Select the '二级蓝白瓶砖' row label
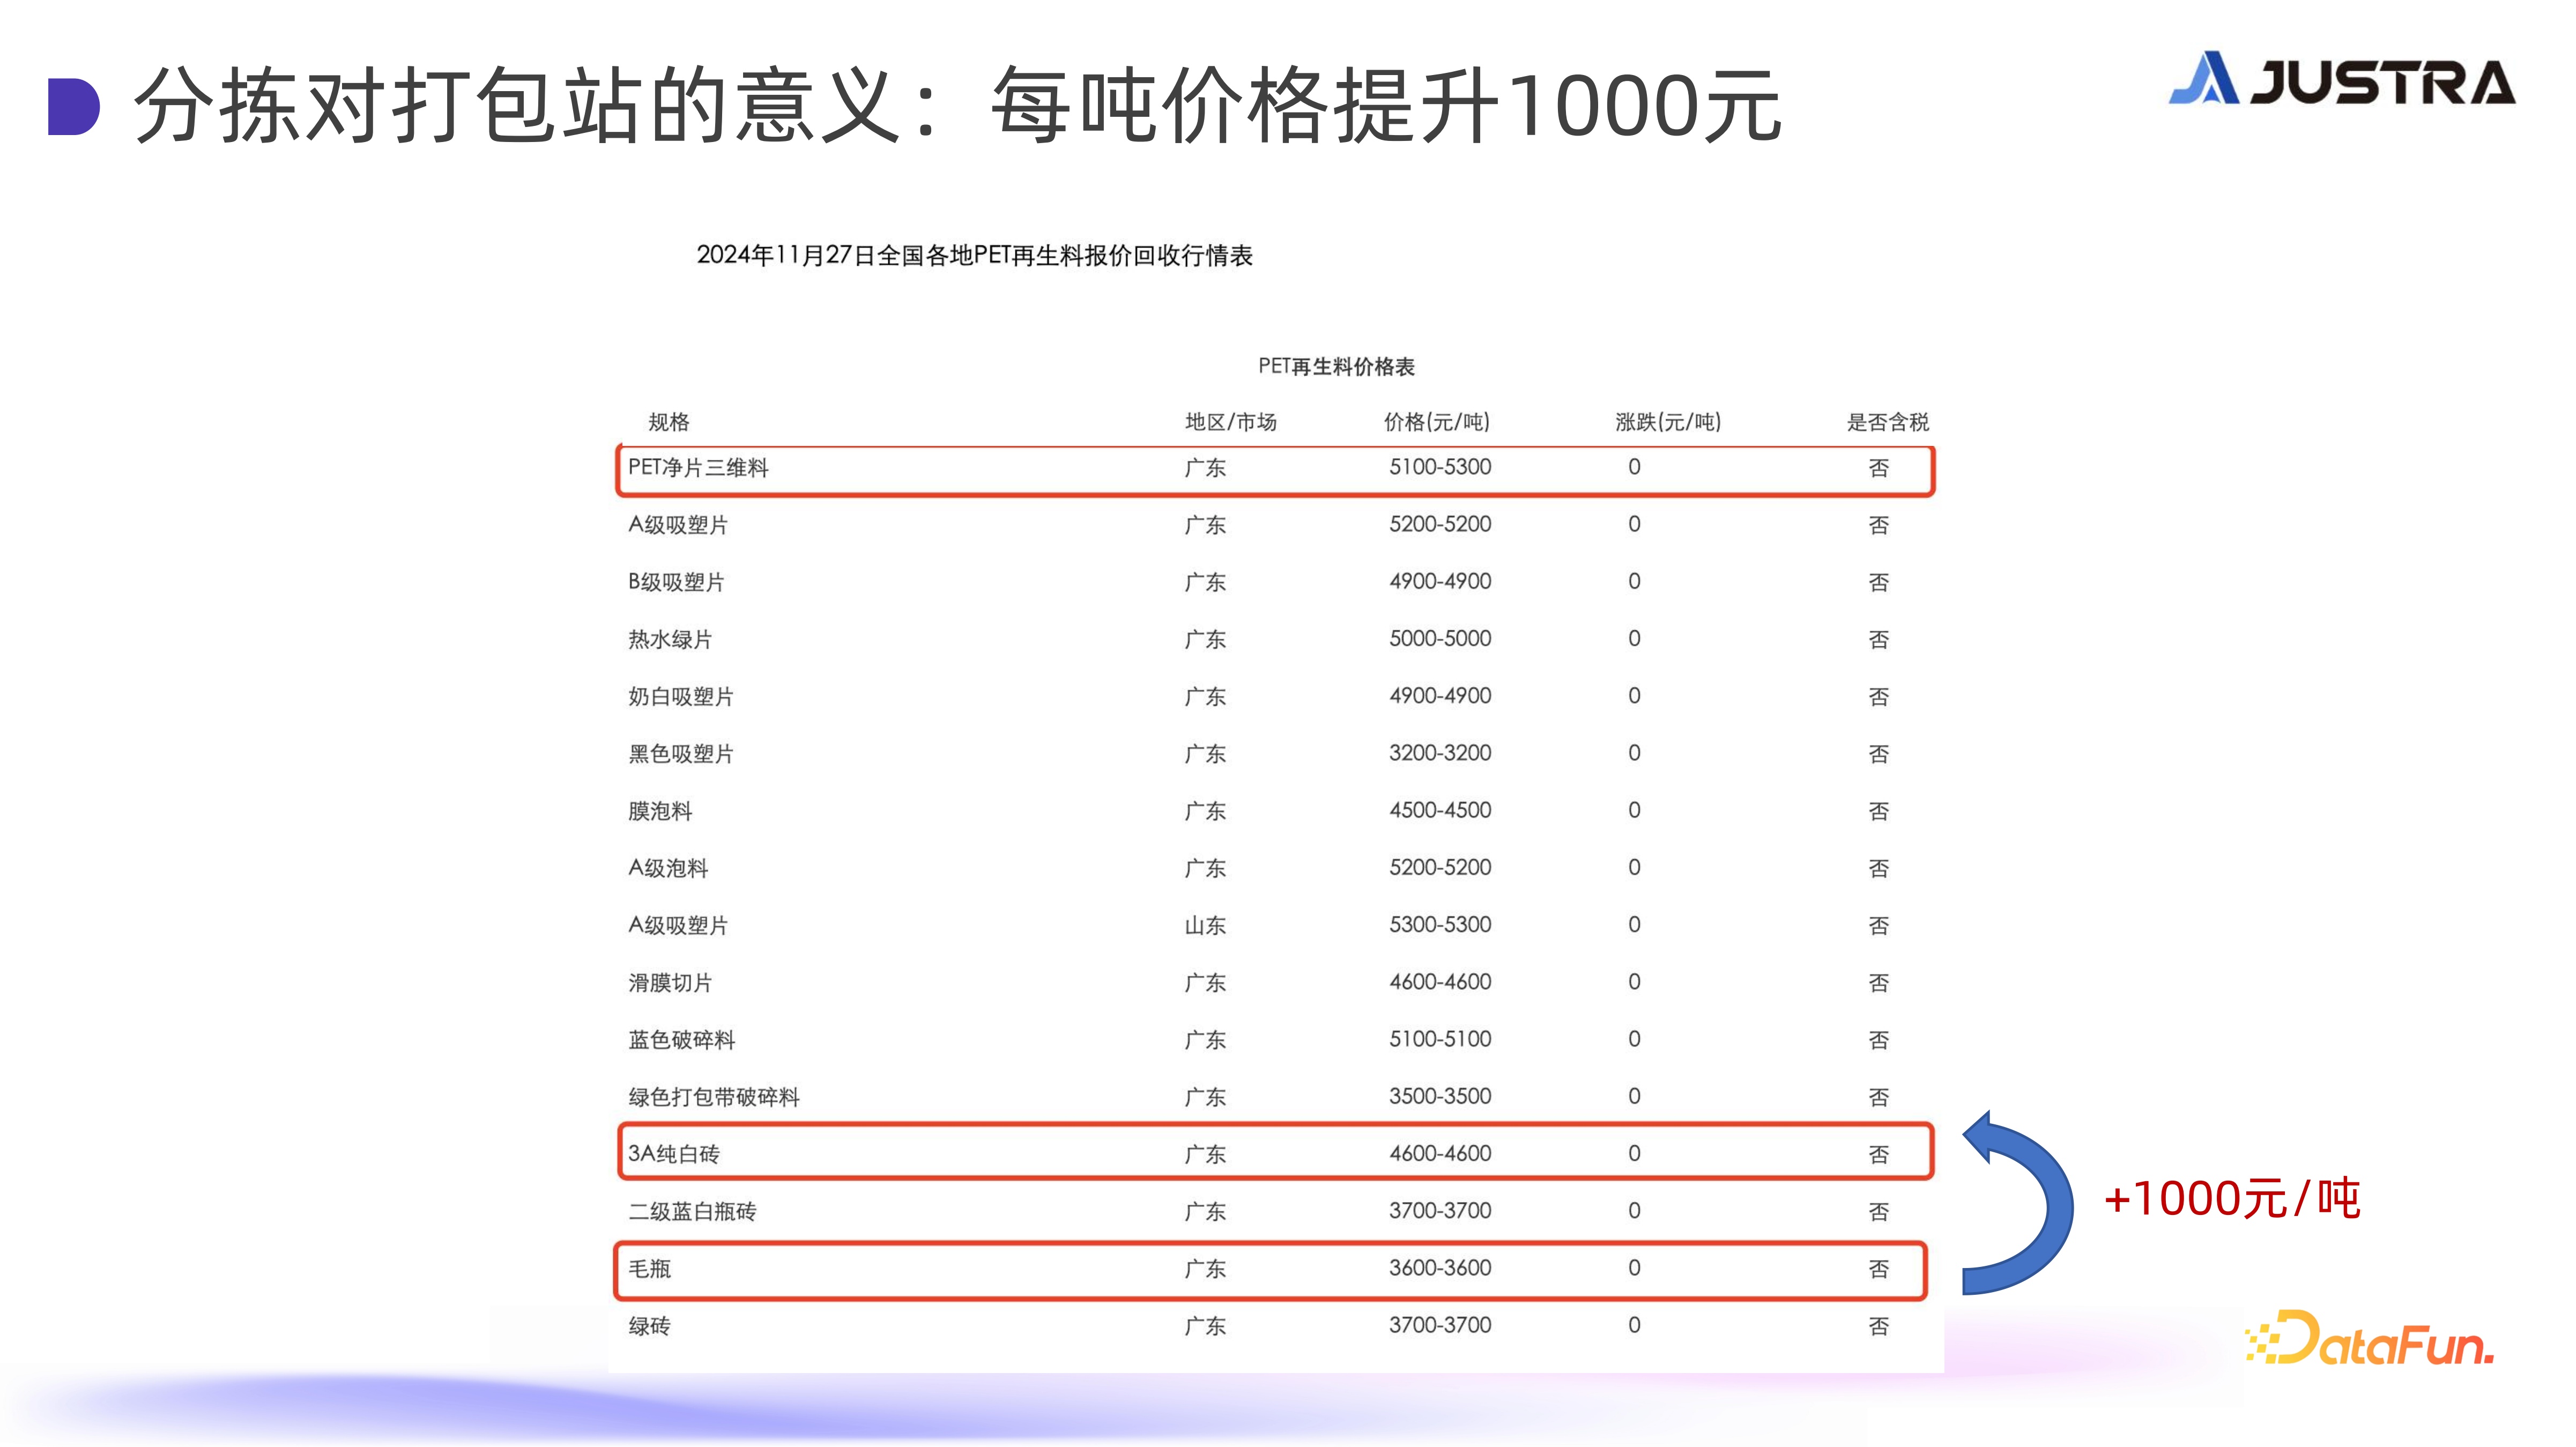The width and height of the screenshot is (2576, 1447). 692,1212
